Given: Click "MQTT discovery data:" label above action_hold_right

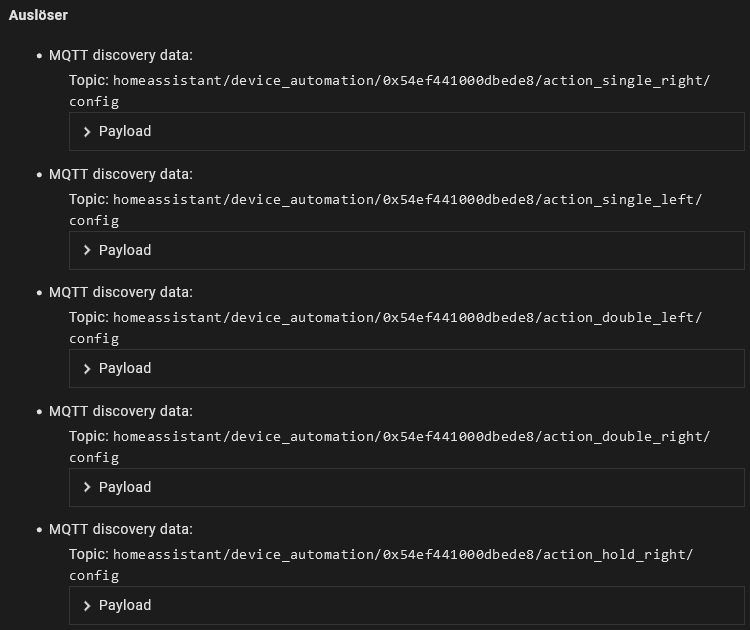Looking at the screenshot, I should tap(121, 529).
